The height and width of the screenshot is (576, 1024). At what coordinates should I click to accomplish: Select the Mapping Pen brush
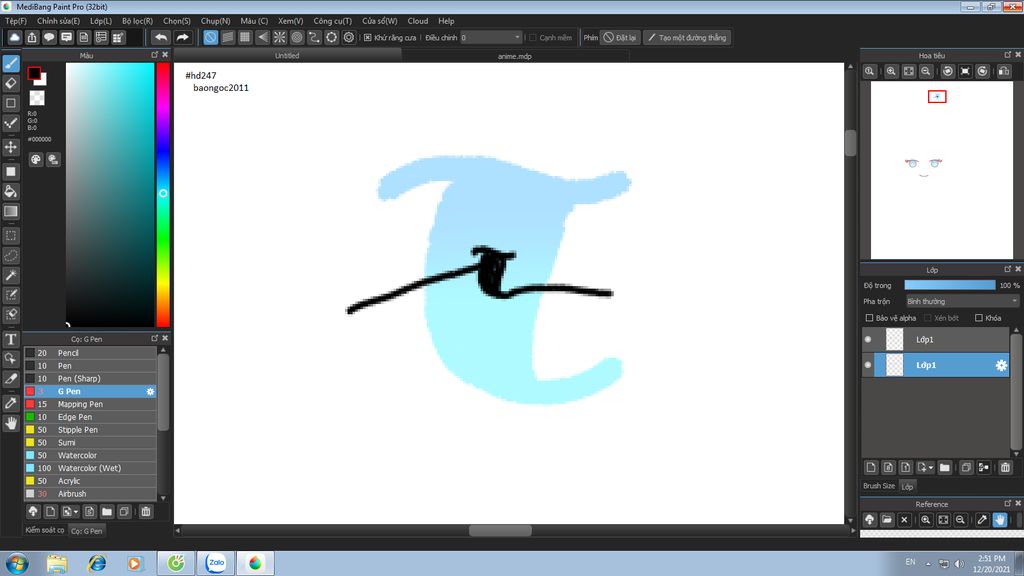[x=90, y=404]
